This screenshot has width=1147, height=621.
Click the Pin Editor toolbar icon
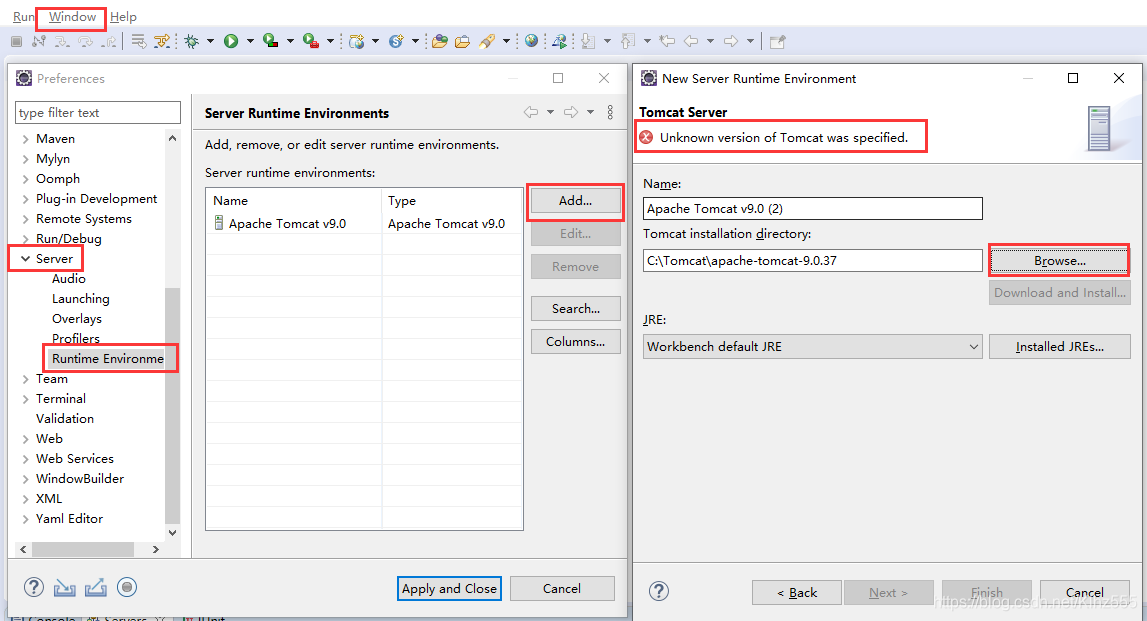pyautogui.click(x=778, y=42)
